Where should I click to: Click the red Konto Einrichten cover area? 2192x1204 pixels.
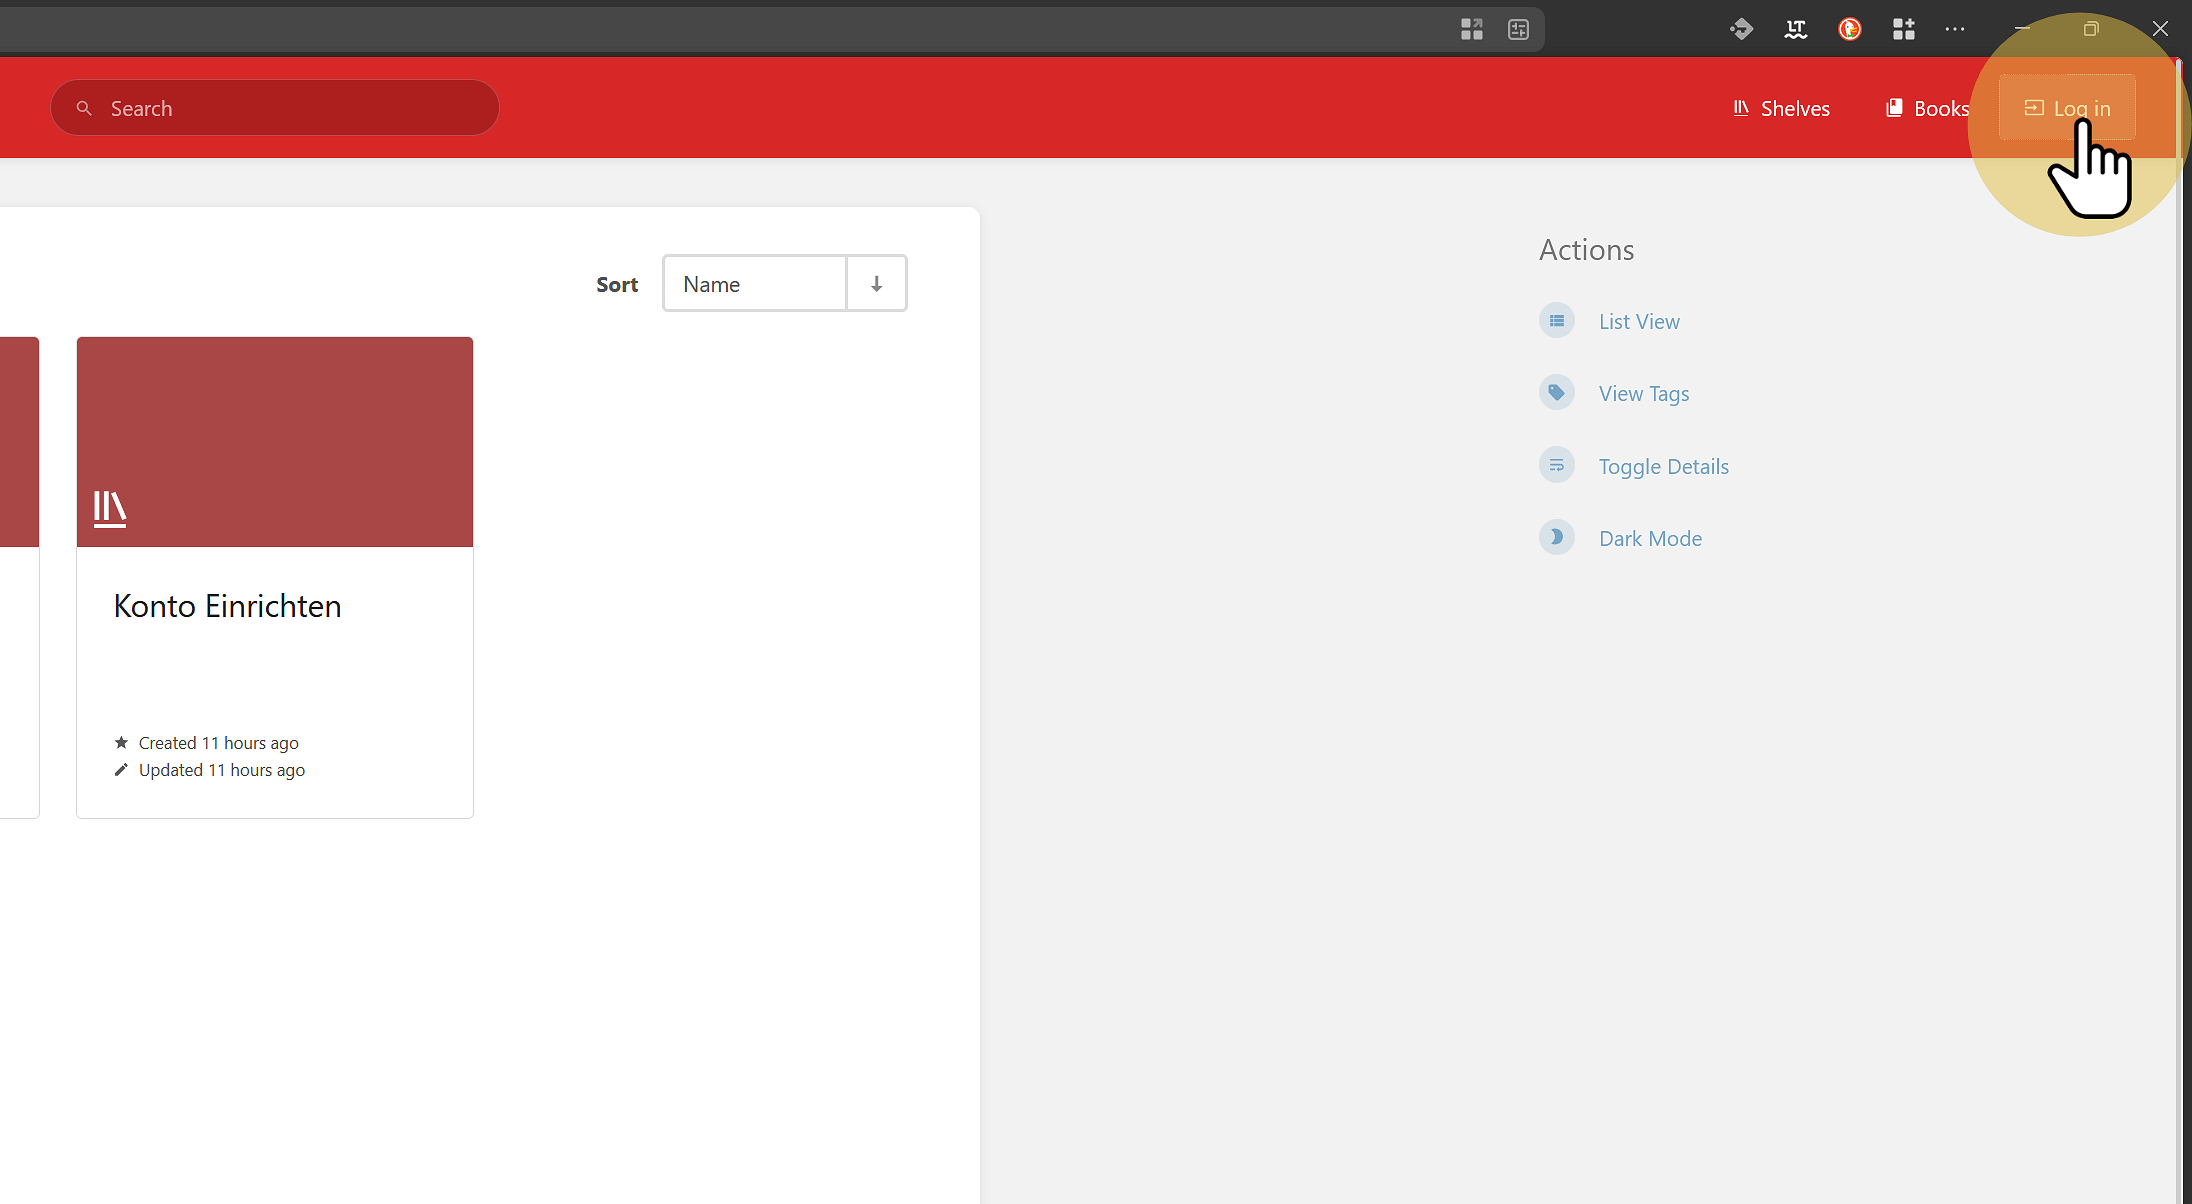point(275,420)
